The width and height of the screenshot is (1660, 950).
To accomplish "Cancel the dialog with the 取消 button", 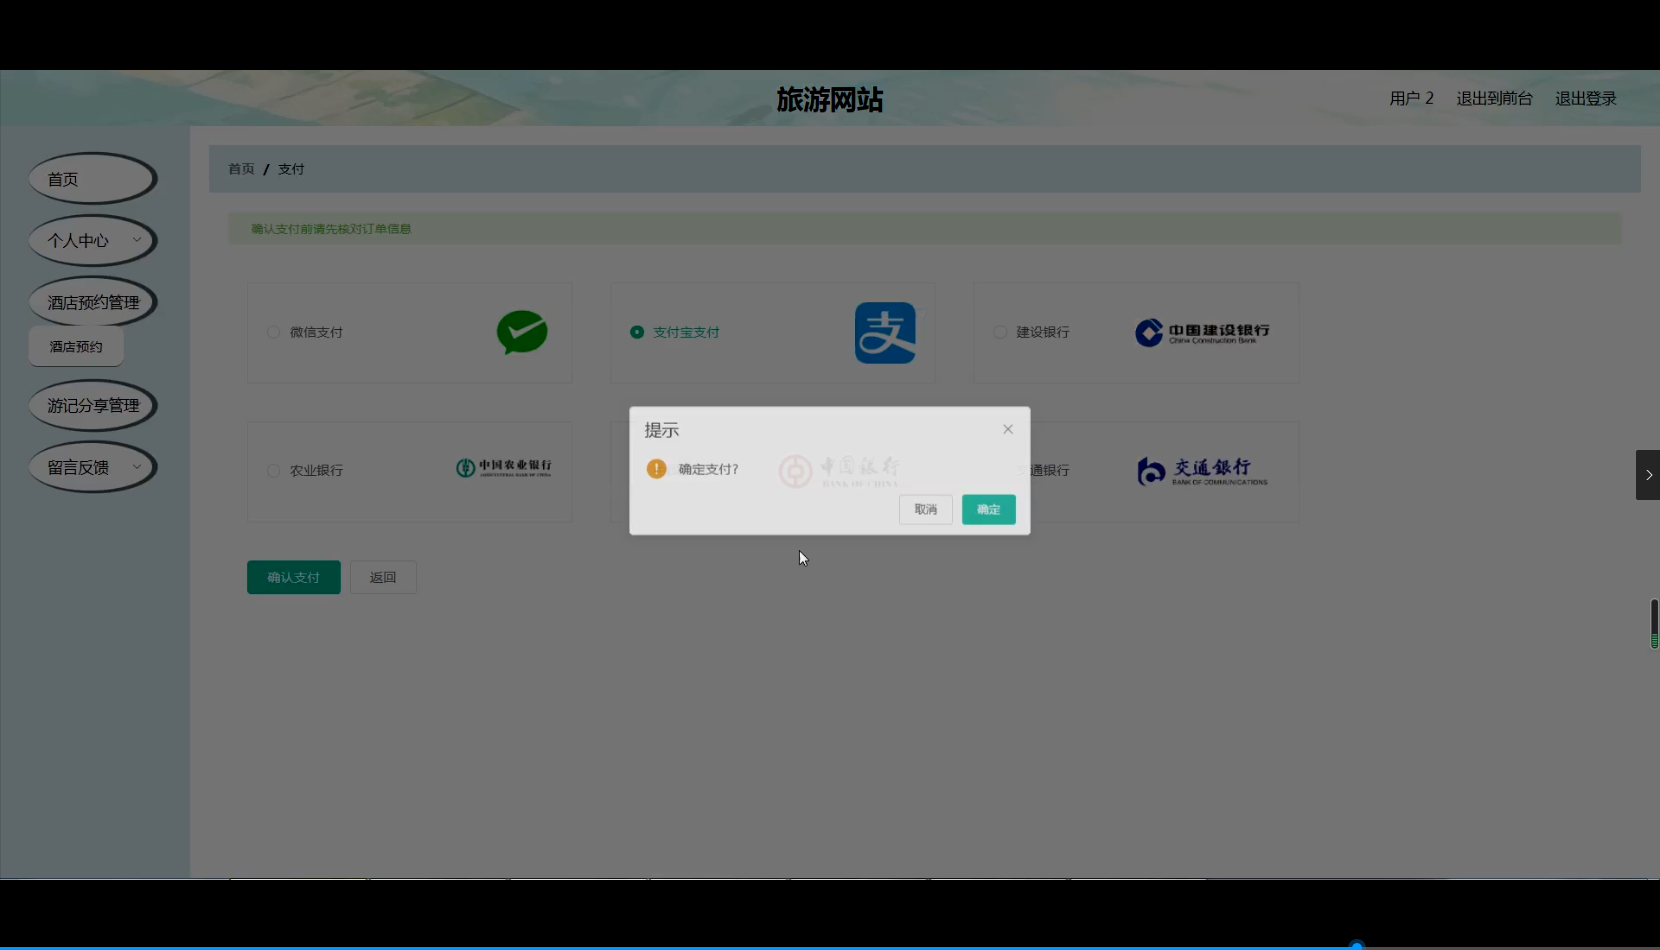I will point(926,510).
